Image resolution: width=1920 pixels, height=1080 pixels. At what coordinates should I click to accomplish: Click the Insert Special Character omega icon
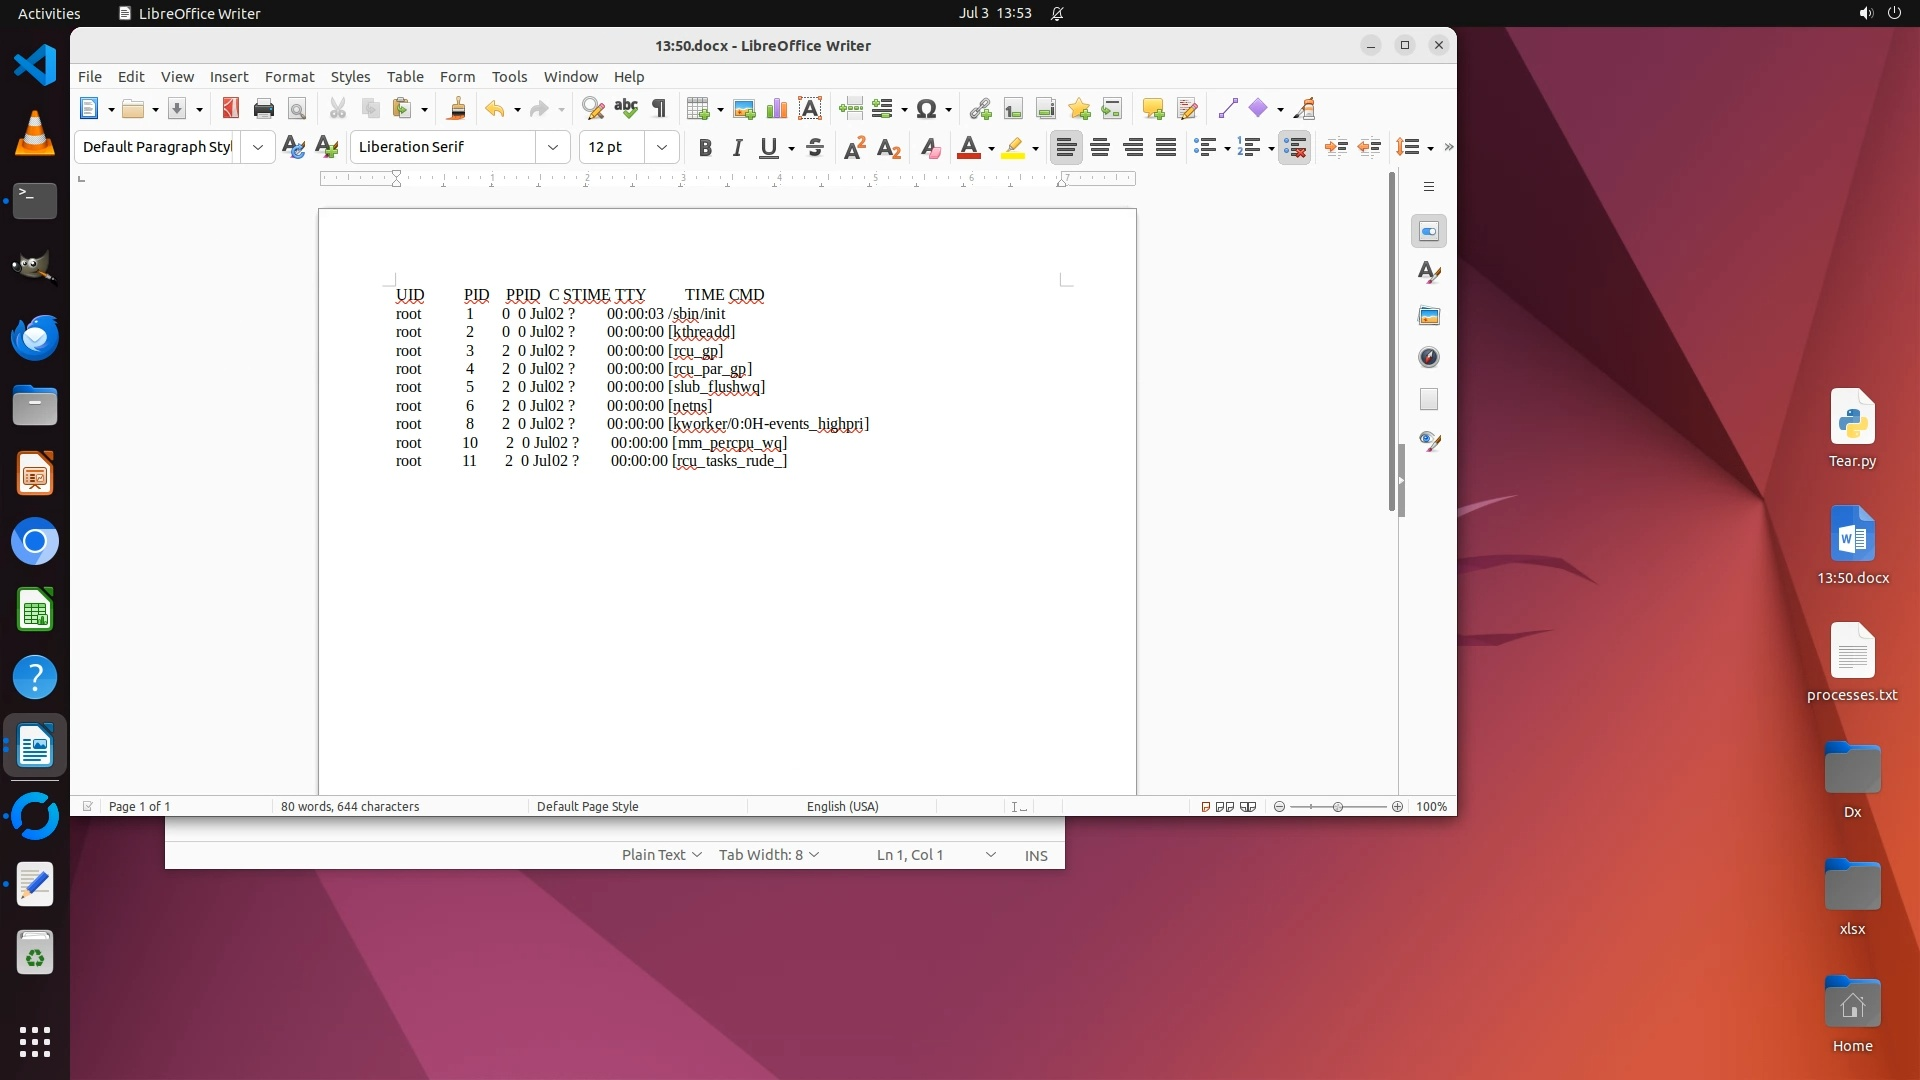tap(926, 109)
